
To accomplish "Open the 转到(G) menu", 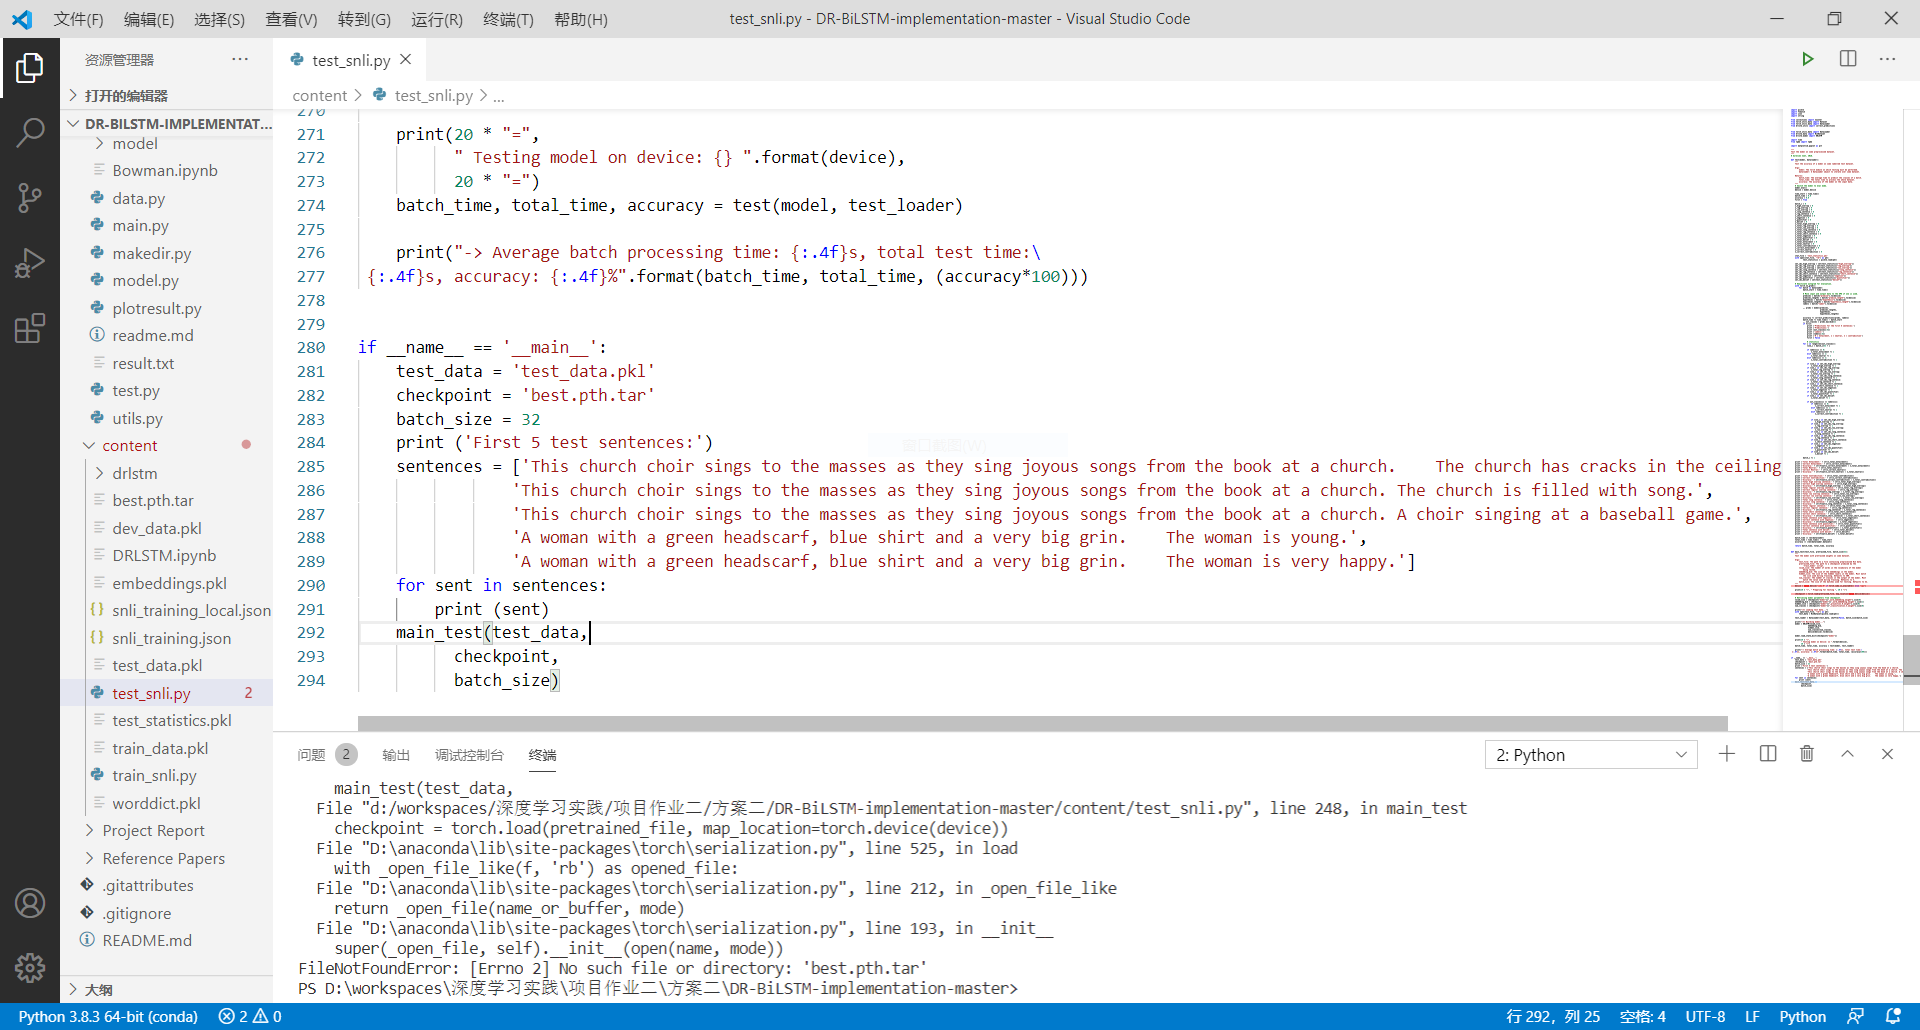I will [x=364, y=19].
